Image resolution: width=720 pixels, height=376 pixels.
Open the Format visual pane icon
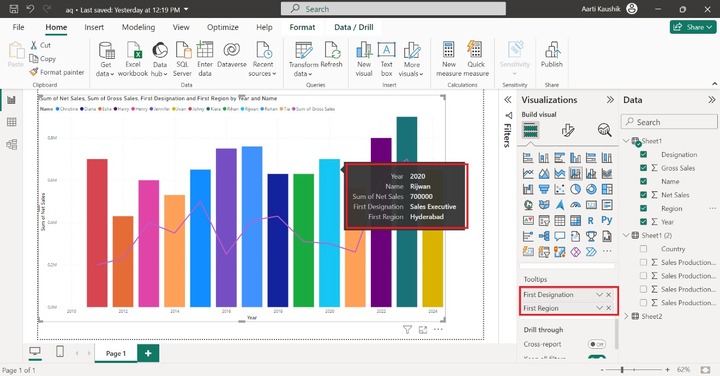pos(568,130)
